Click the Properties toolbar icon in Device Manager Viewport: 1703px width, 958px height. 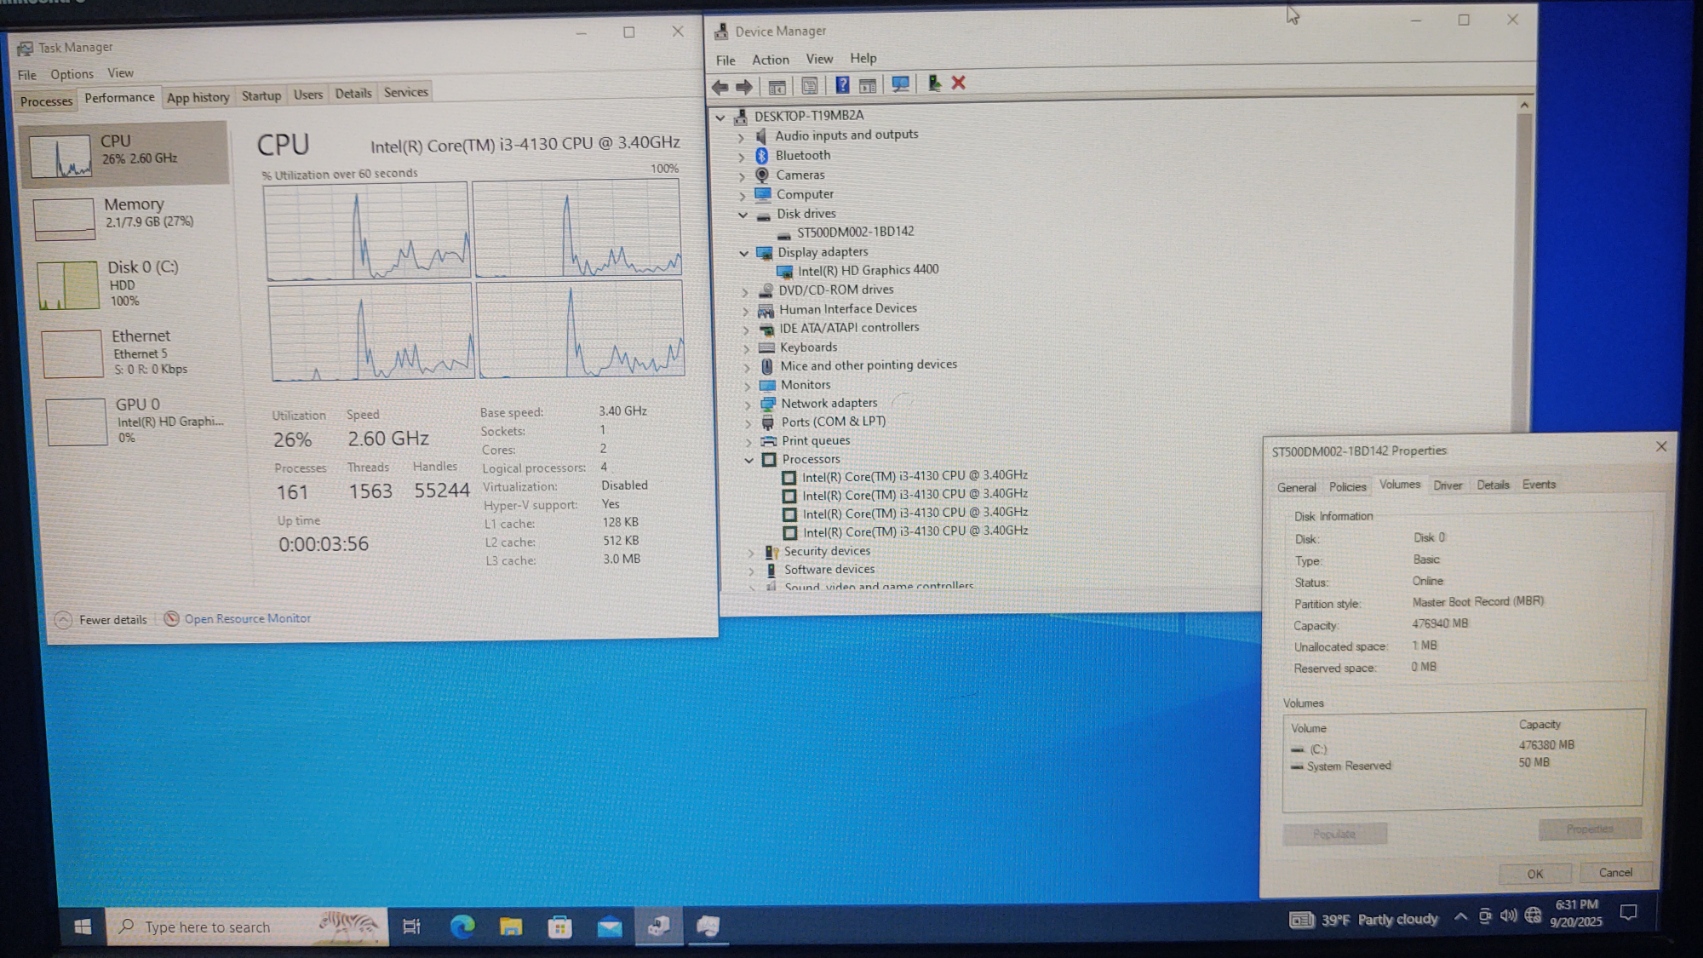click(809, 86)
